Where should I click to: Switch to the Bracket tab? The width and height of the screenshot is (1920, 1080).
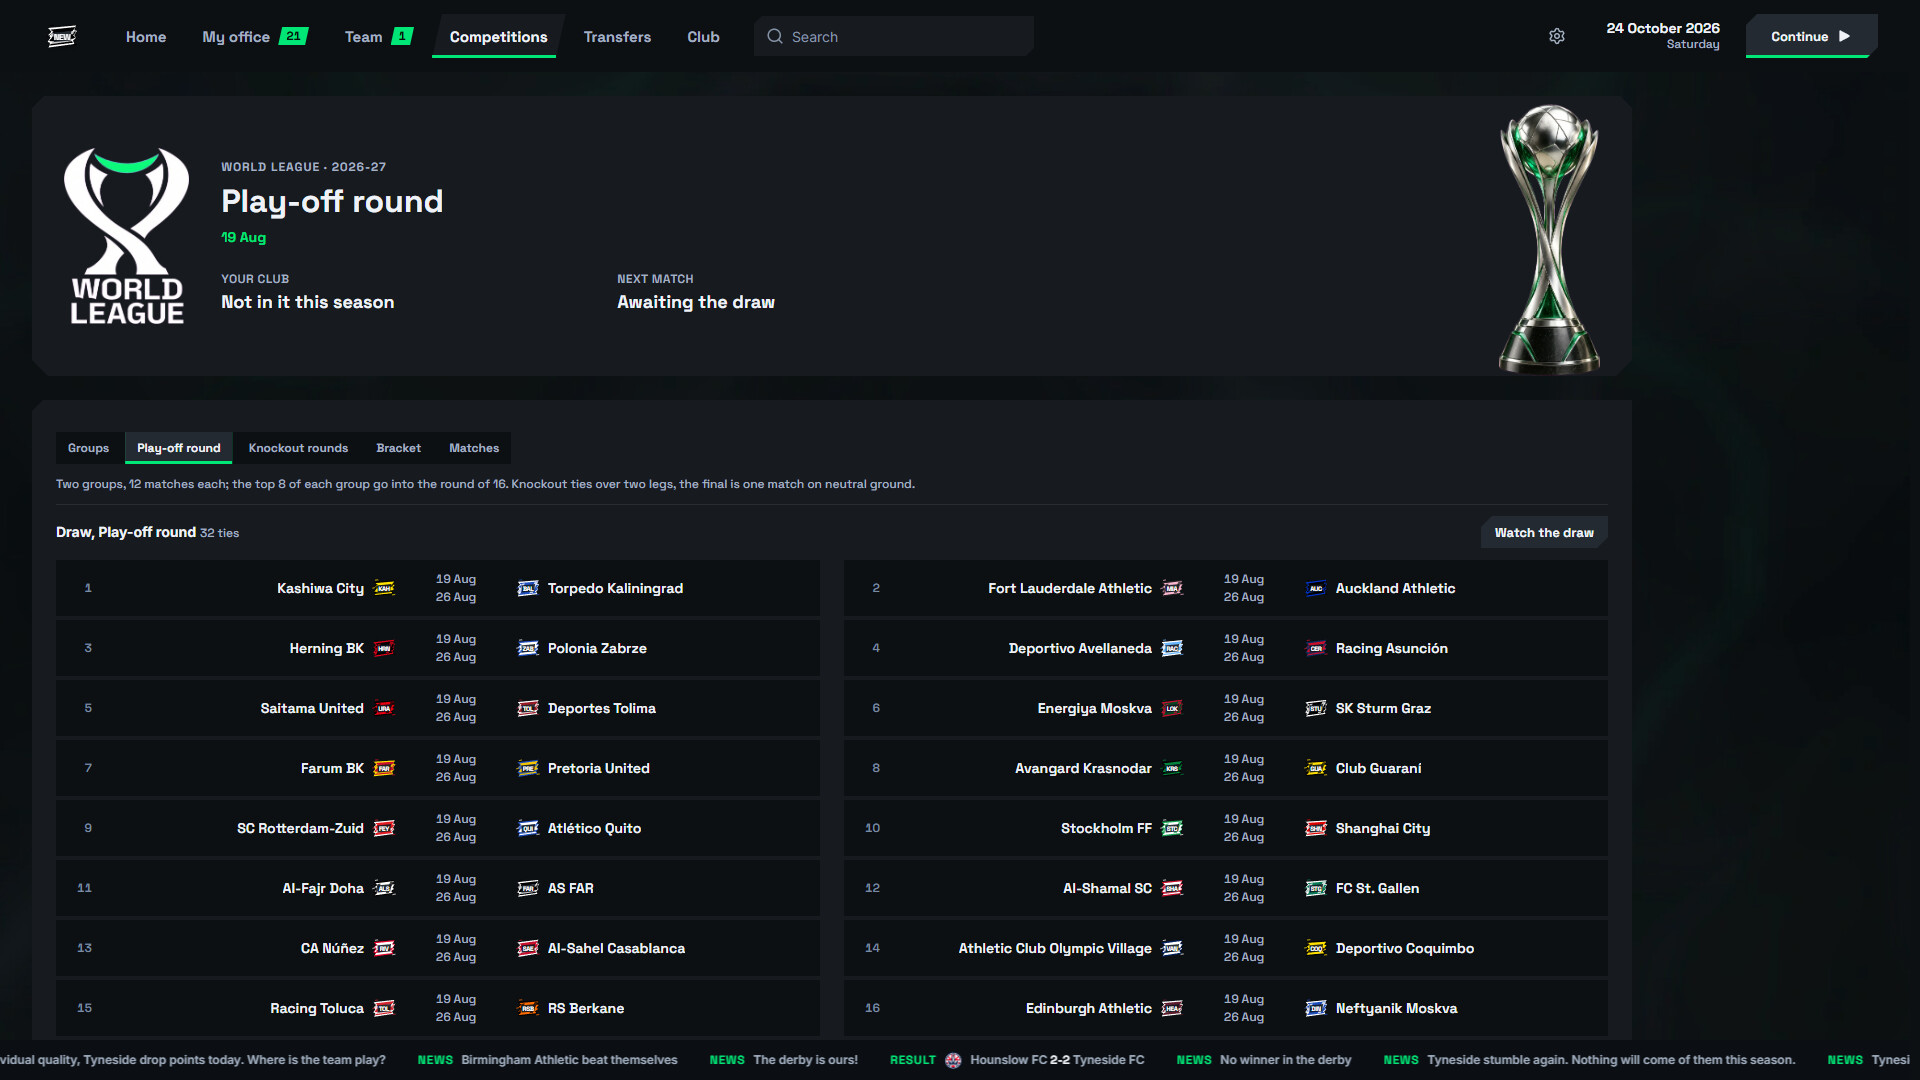point(398,448)
